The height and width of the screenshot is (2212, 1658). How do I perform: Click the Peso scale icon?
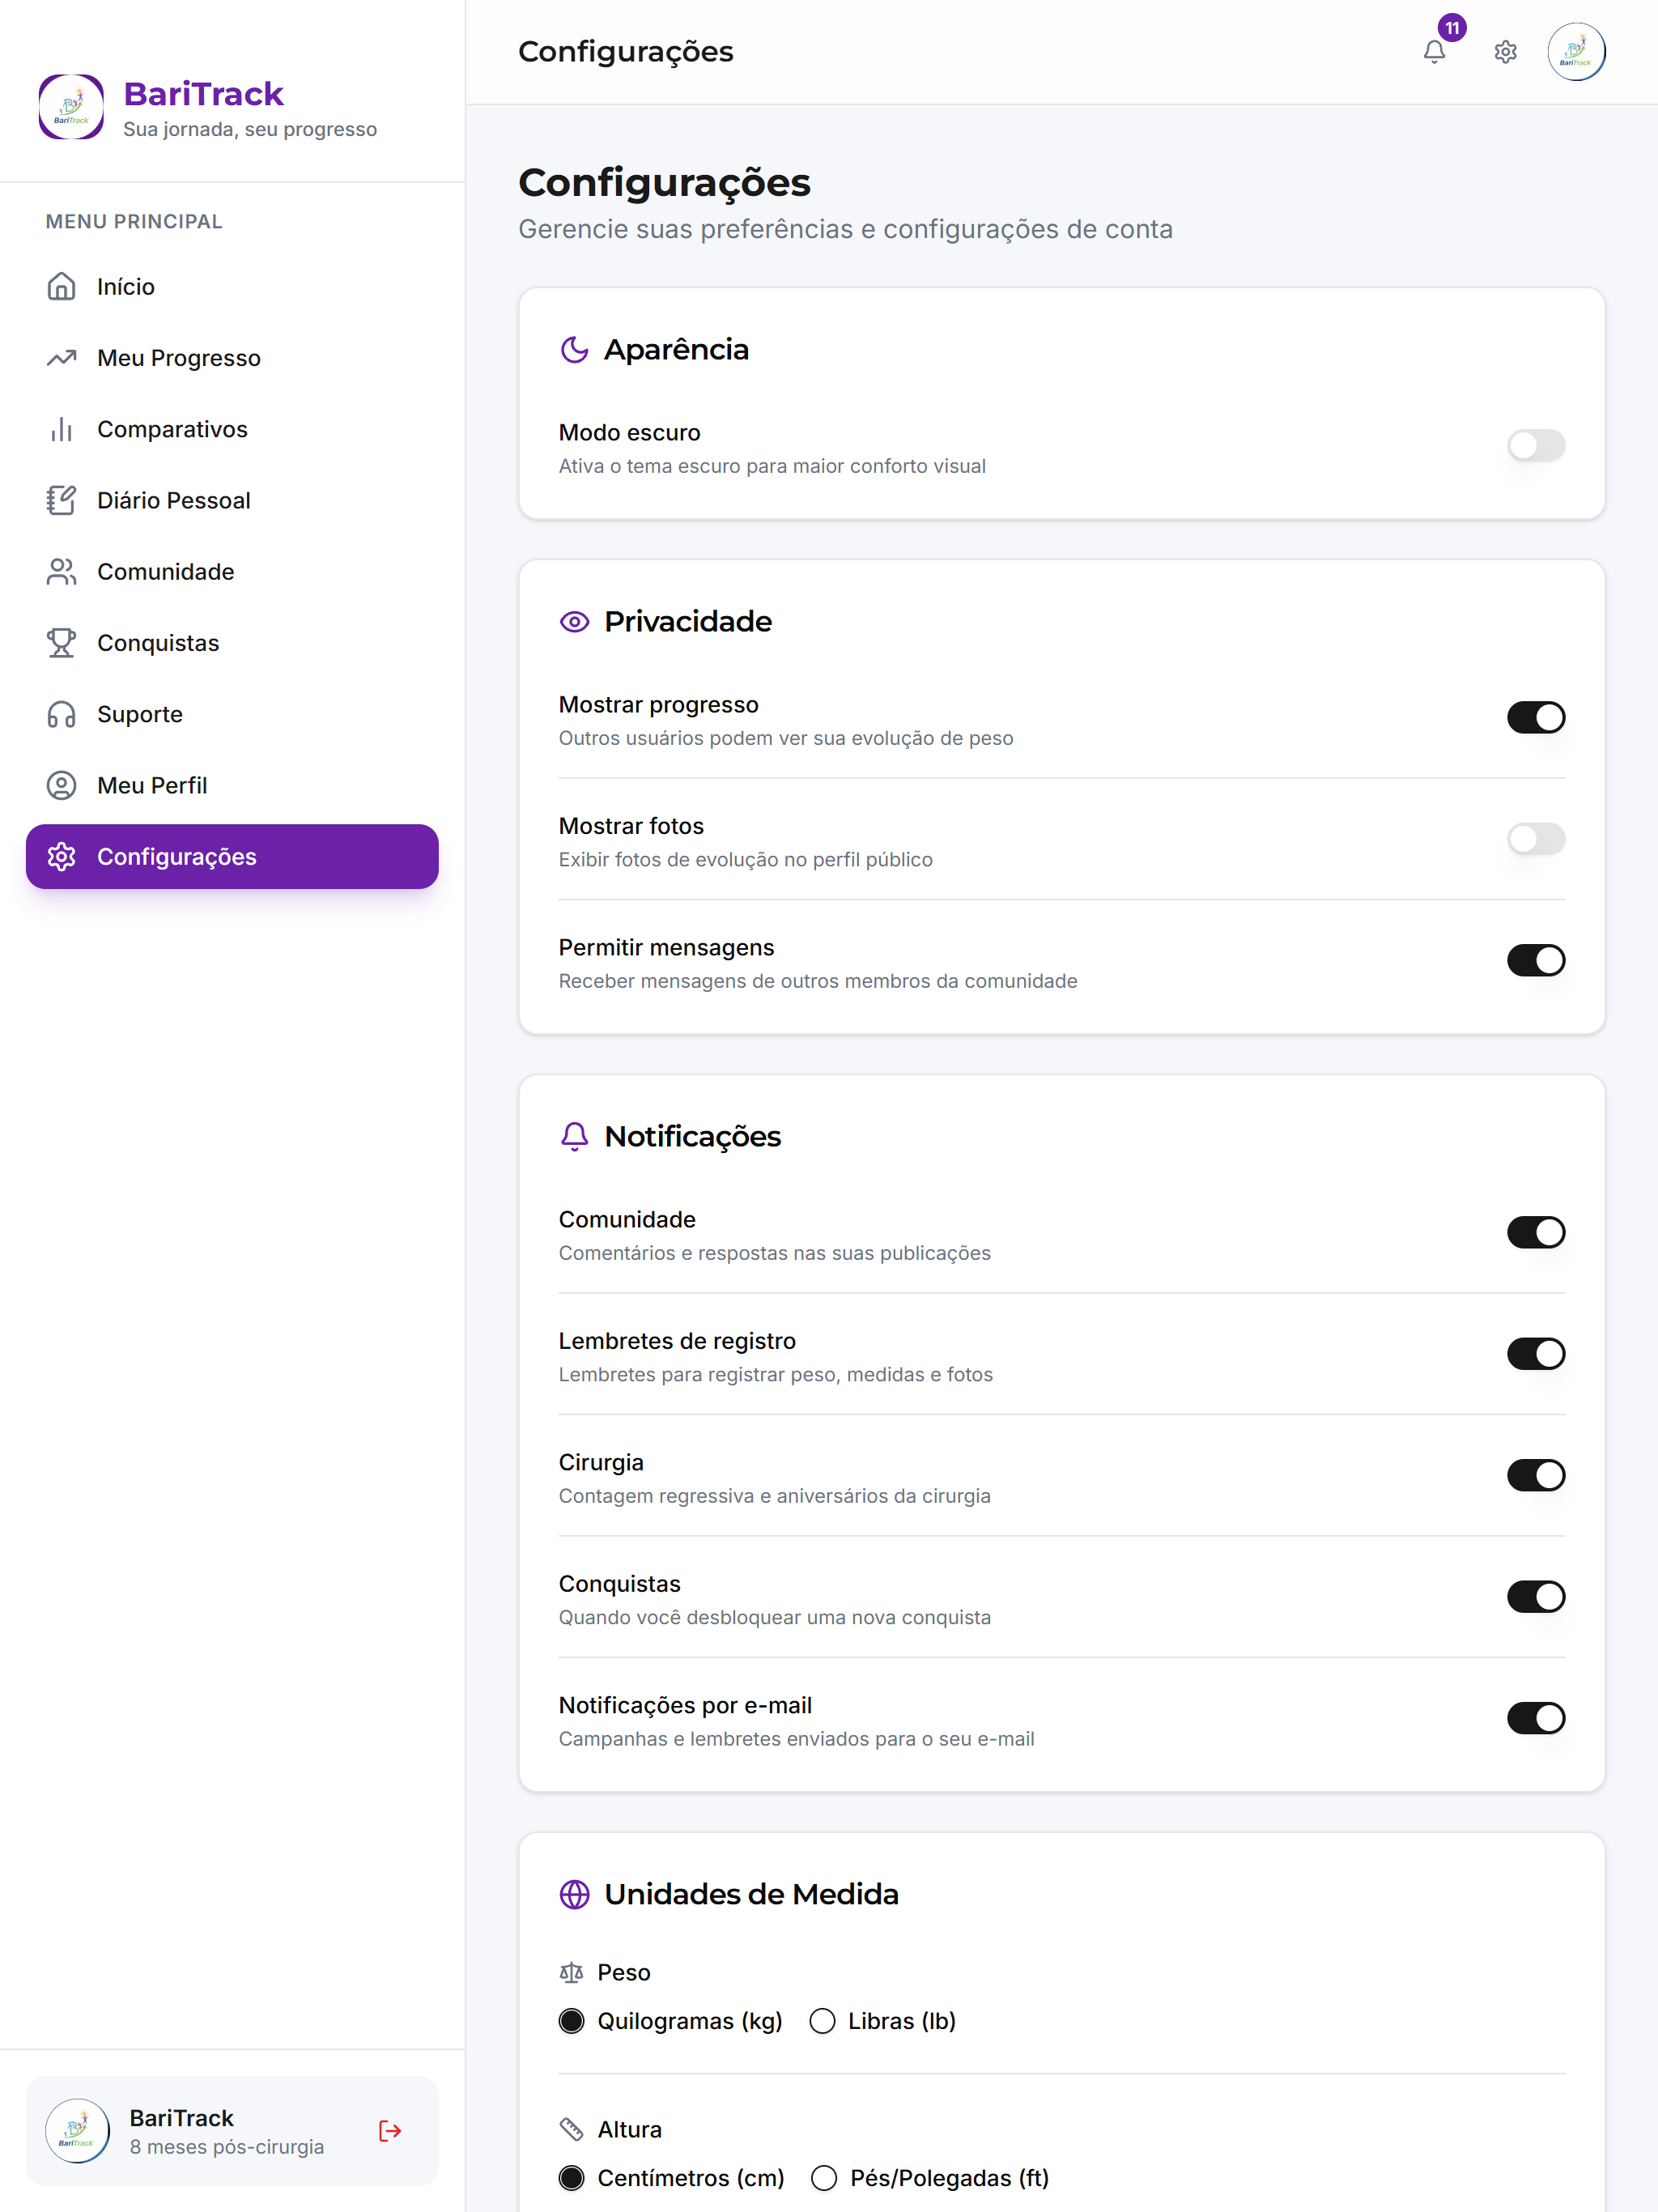pos(571,1973)
